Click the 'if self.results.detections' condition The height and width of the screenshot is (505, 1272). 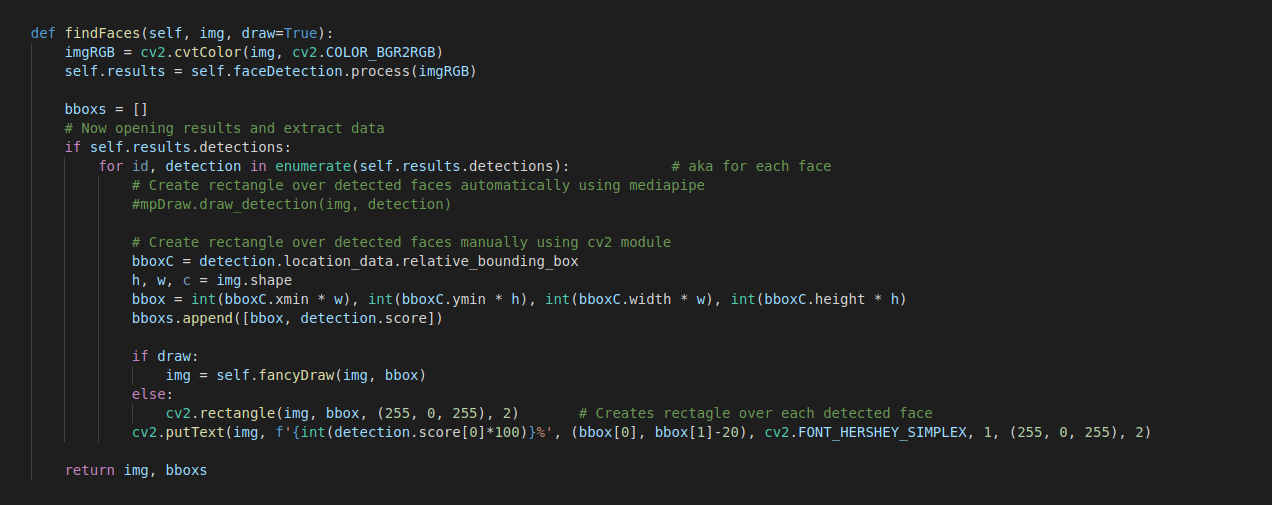point(177,147)
